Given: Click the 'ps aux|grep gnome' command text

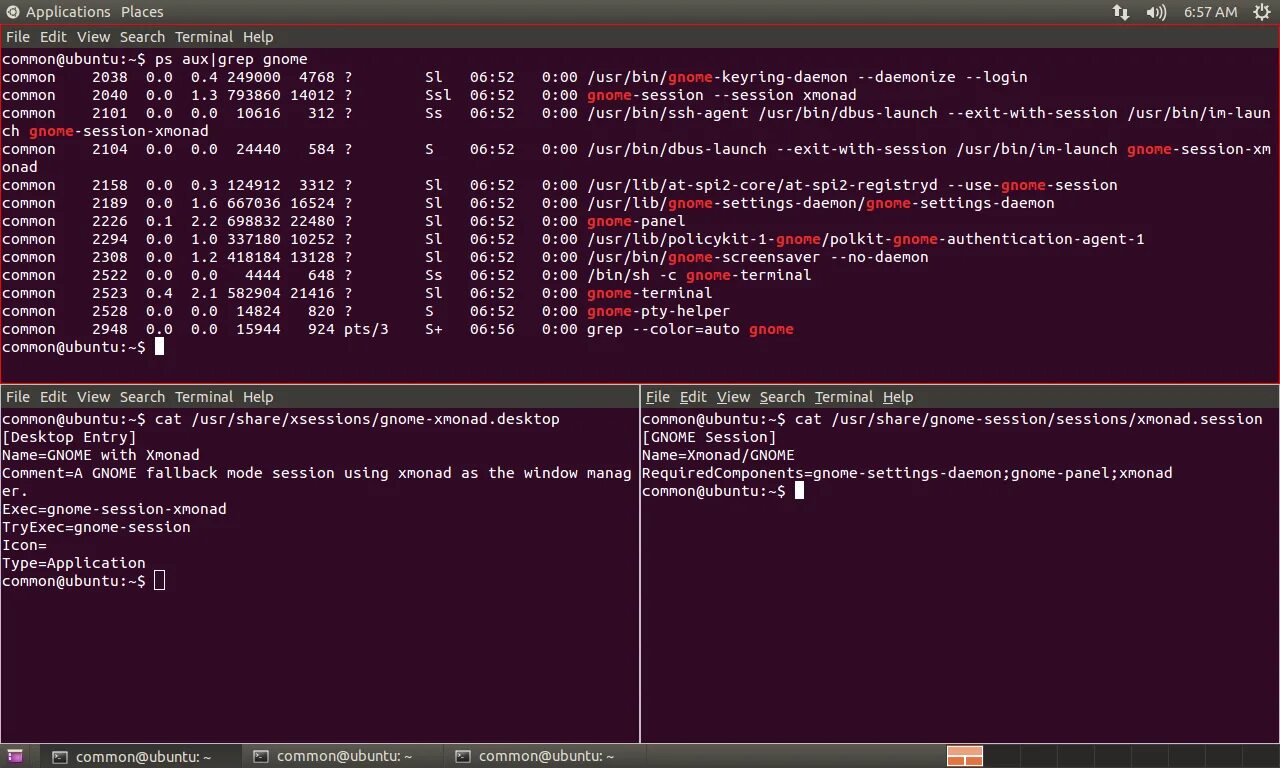Looking at the screenshot, I should click(231, 59).
